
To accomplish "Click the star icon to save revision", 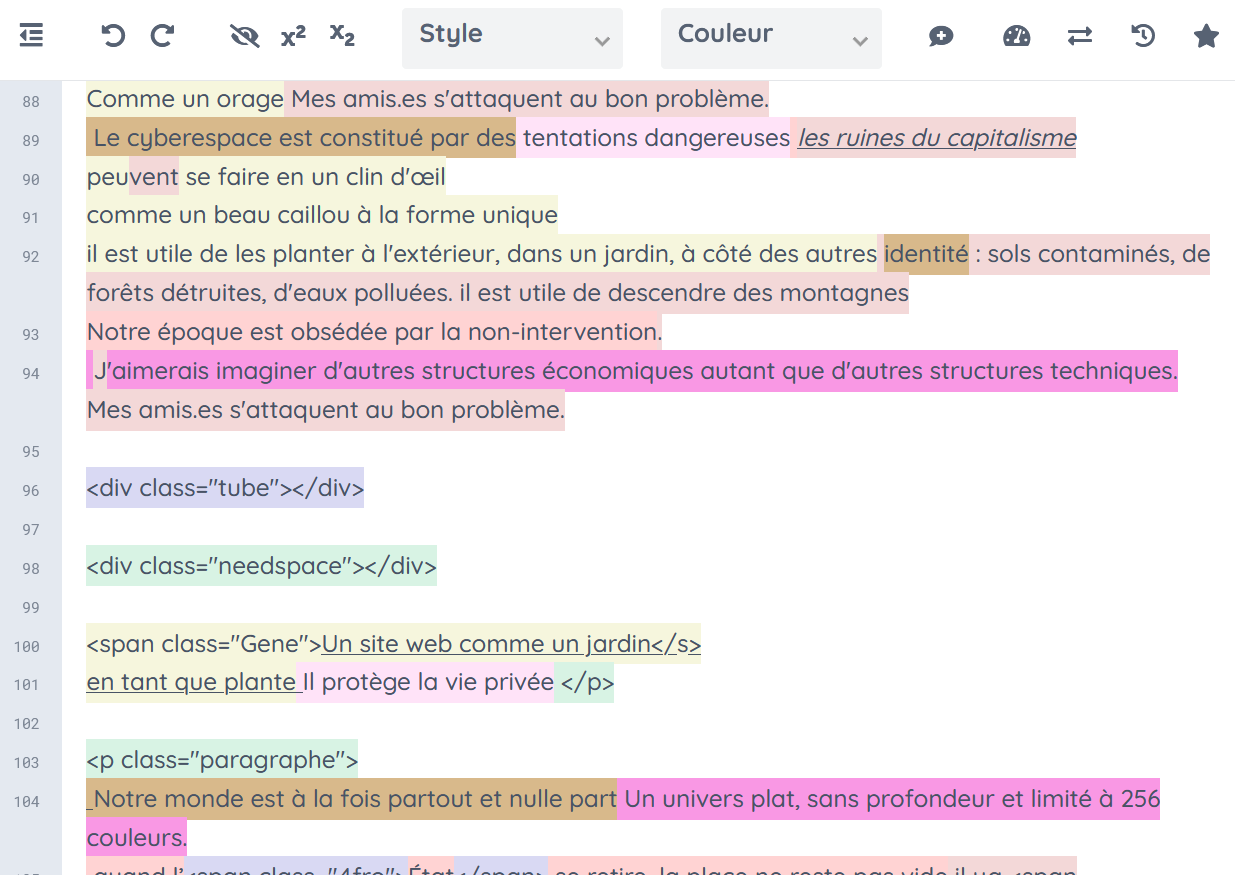I will click(x=1206, y=36).
